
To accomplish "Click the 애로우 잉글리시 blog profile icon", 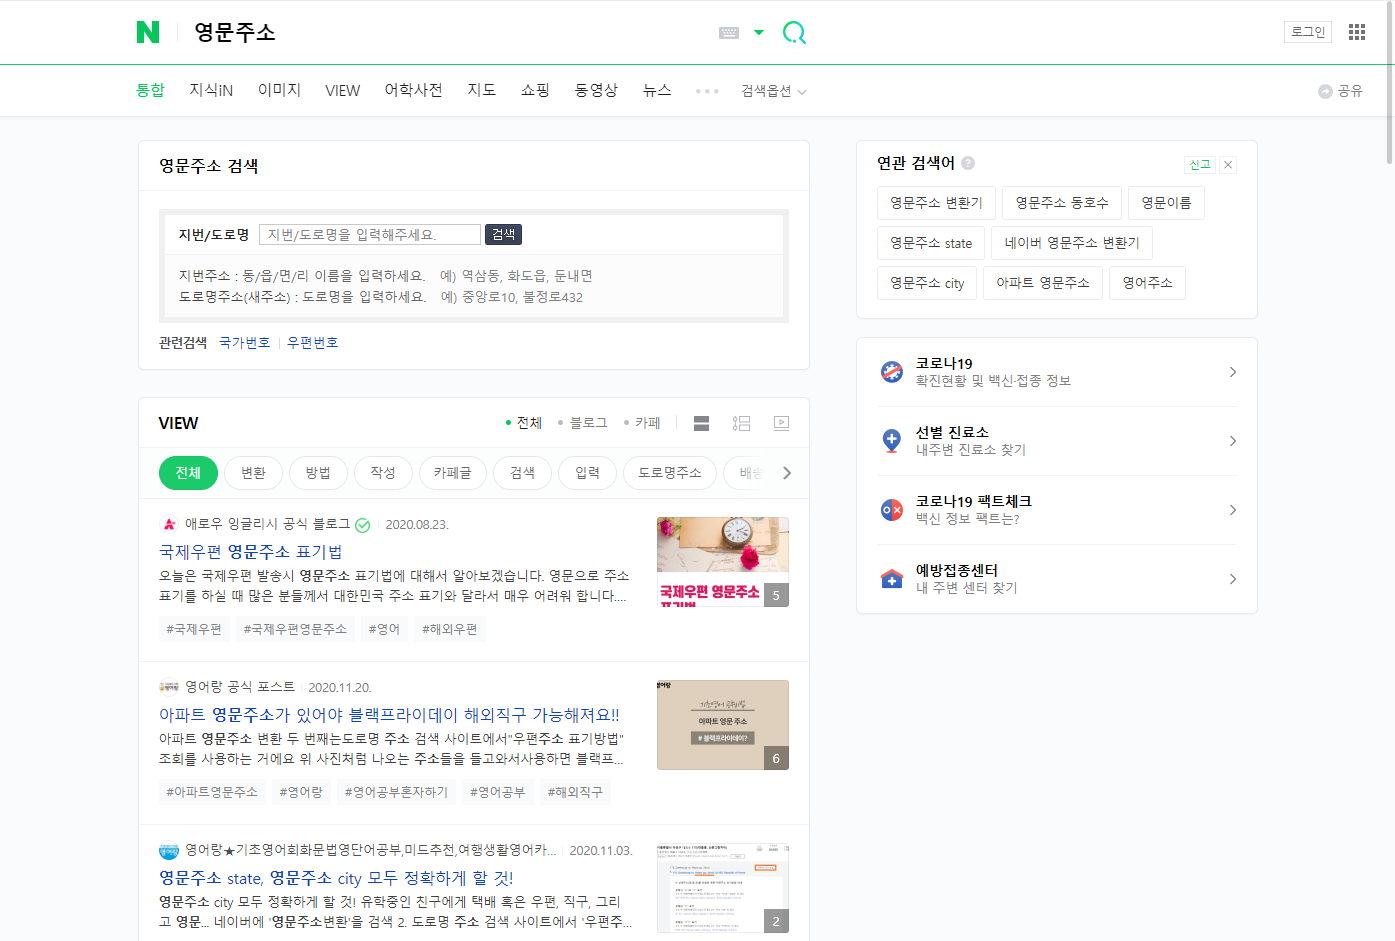I will click(169, 524).
